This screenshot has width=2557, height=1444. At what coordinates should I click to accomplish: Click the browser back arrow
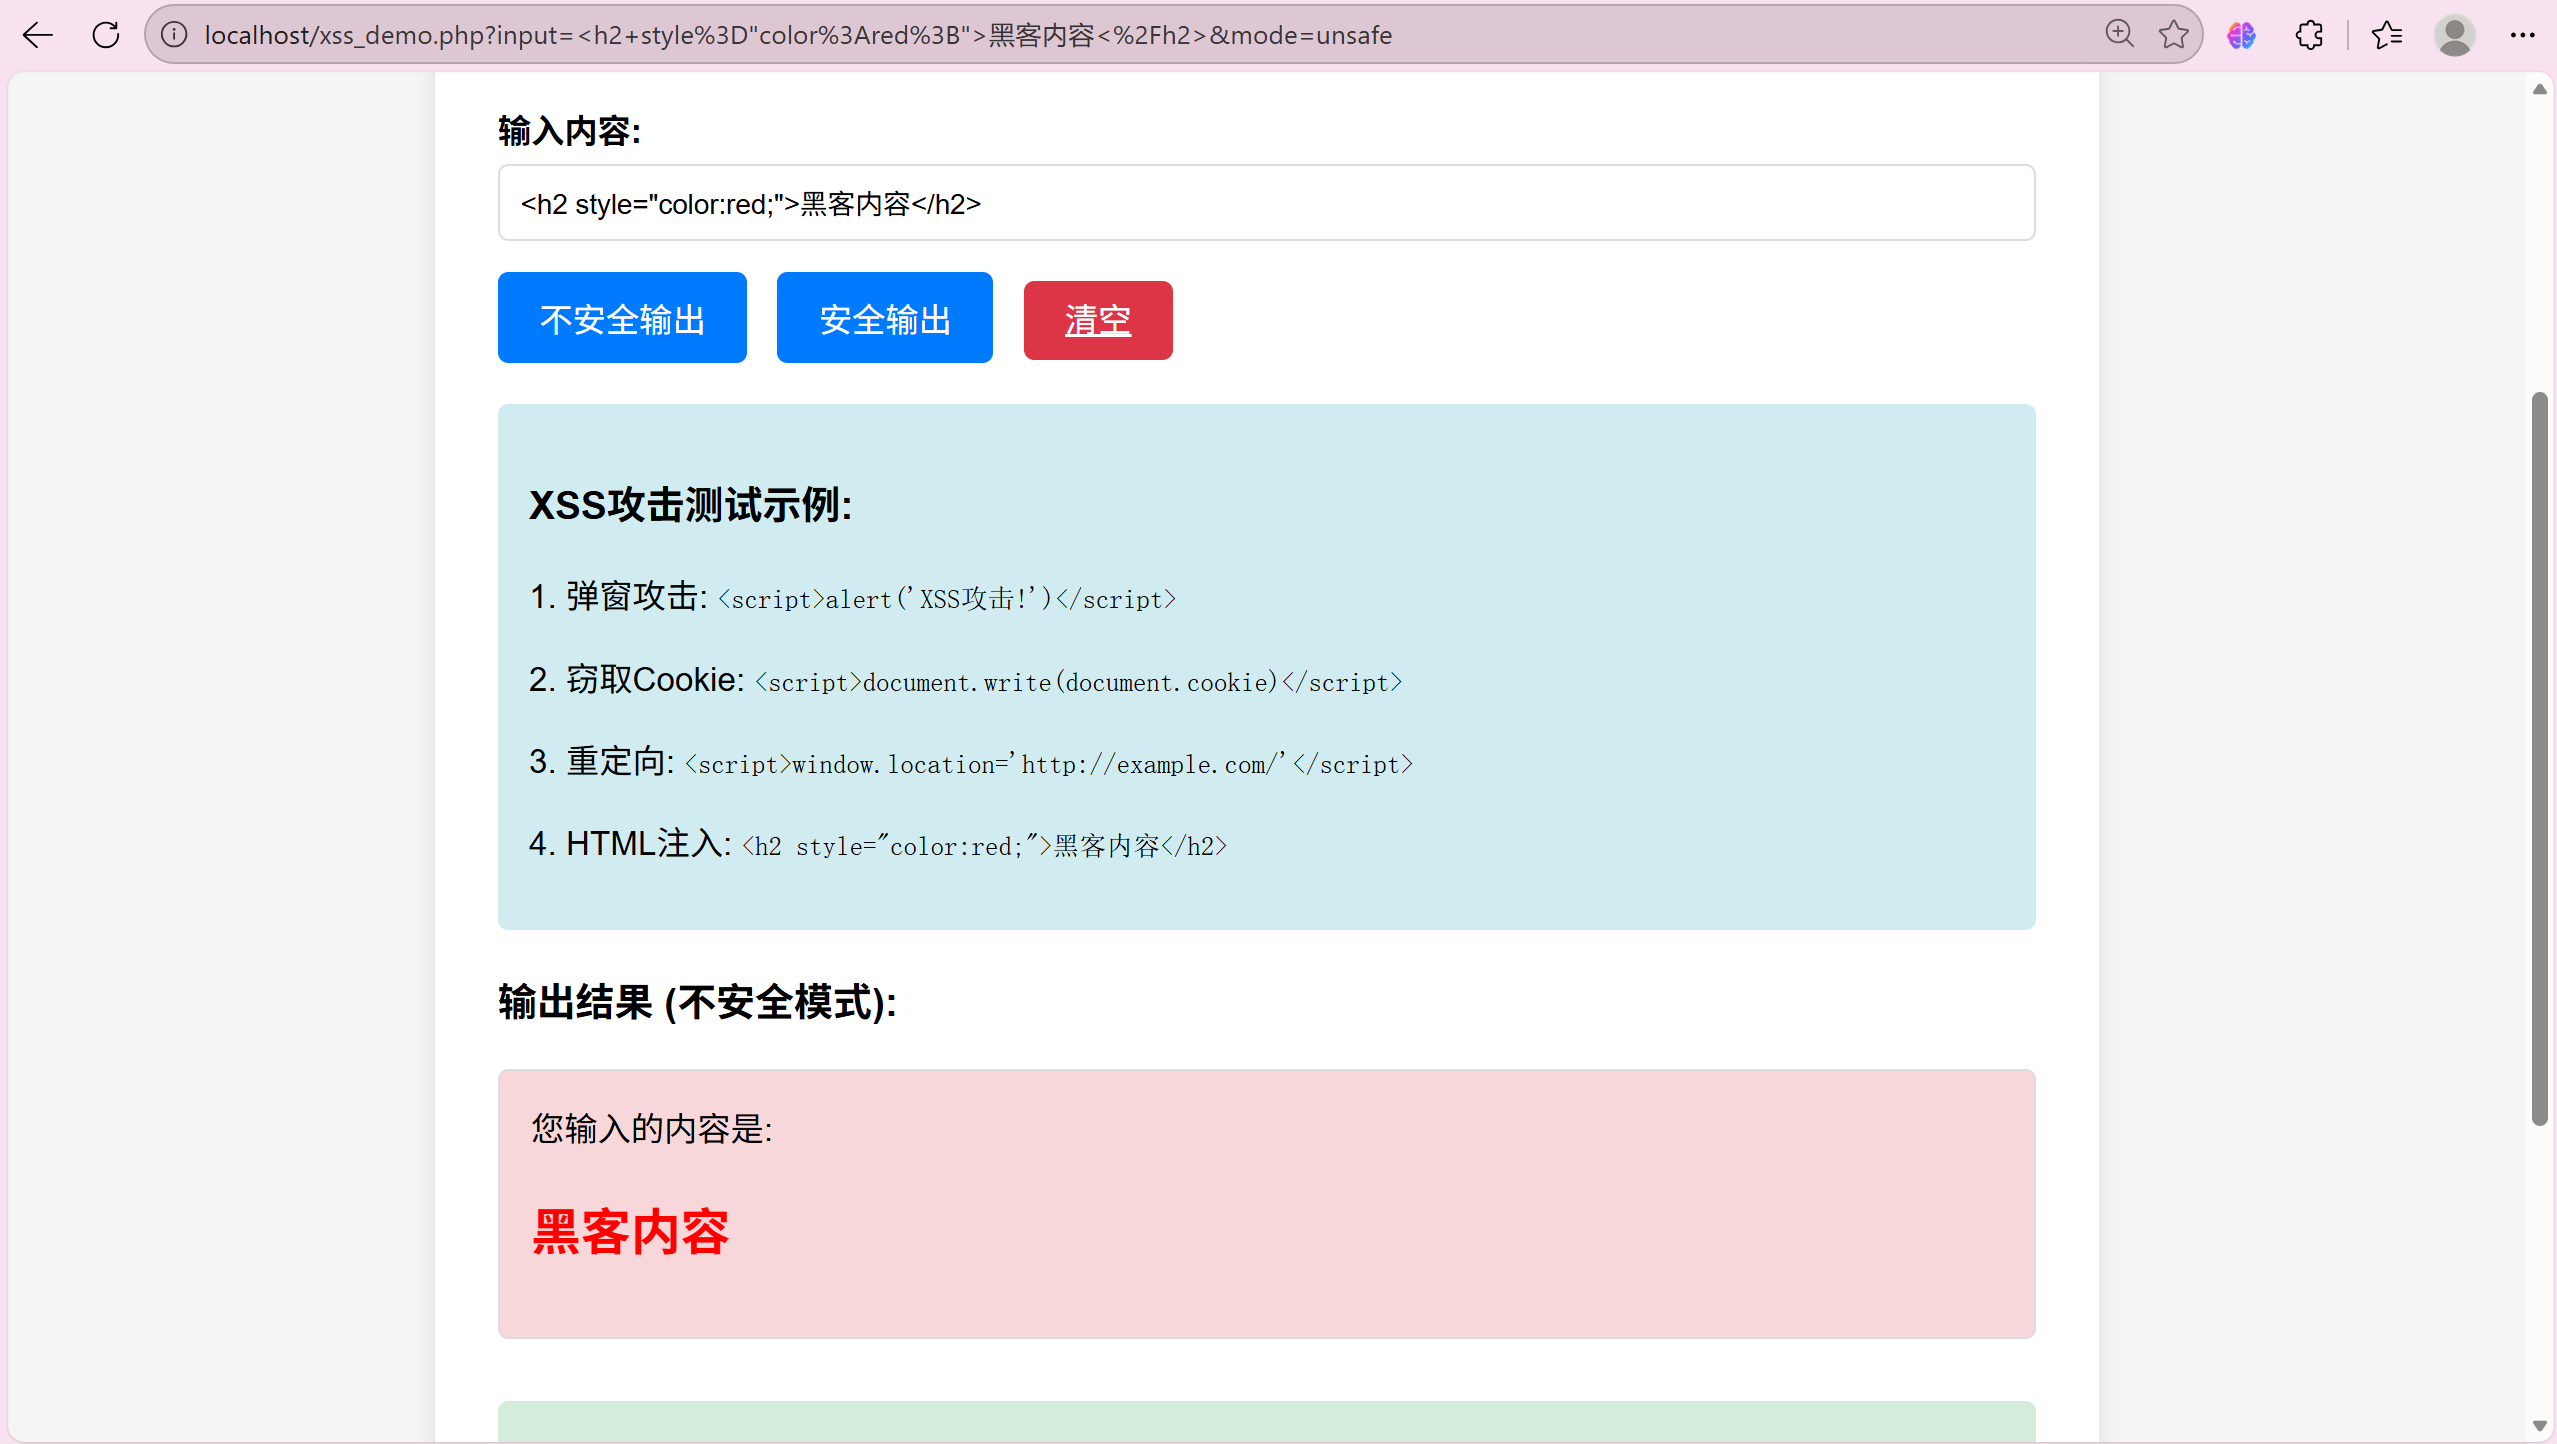click(x=38, y=35)
